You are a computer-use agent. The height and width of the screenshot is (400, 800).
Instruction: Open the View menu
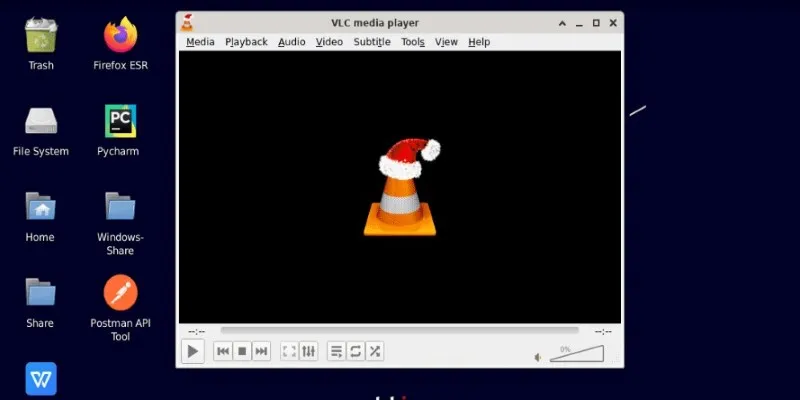coord(446,42)
